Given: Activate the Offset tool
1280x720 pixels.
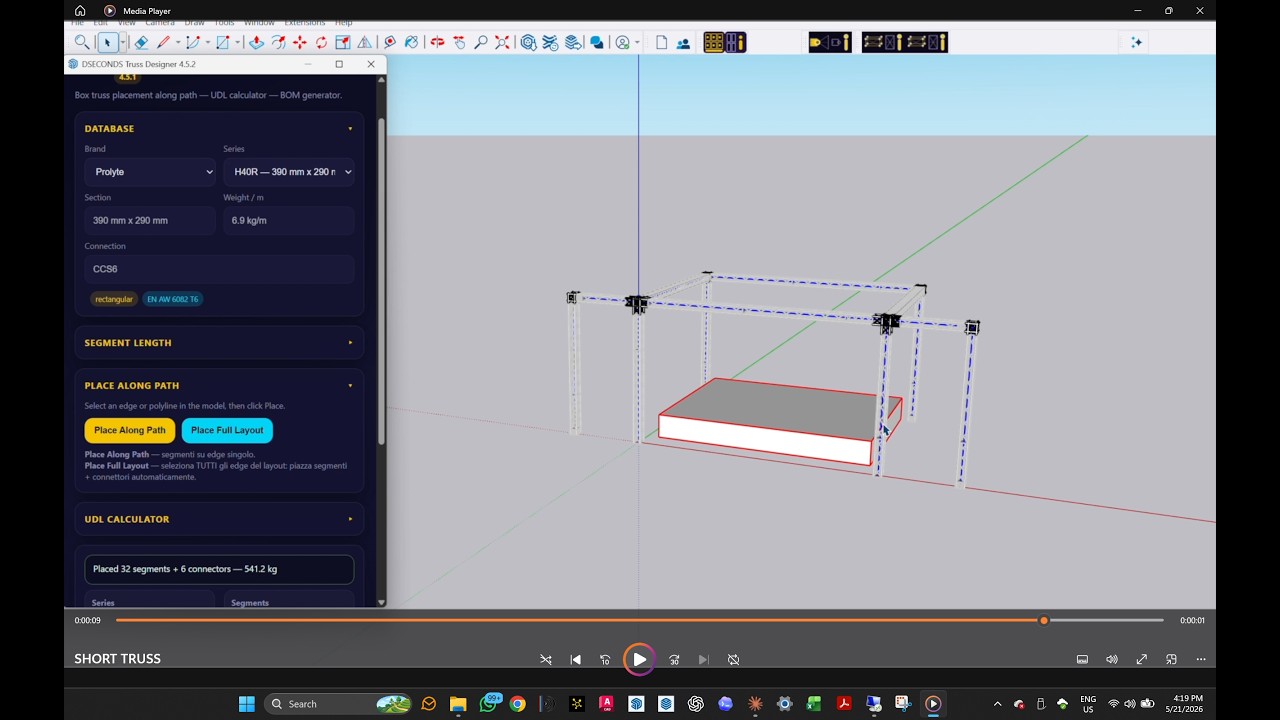Looking at the screenshot, I should (278, 42).
